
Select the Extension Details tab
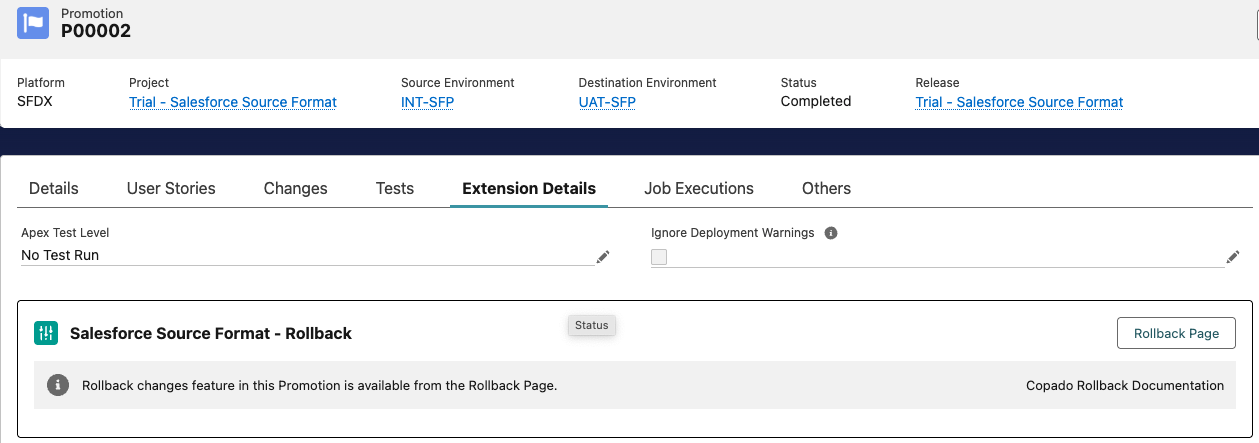click(529, 188)
